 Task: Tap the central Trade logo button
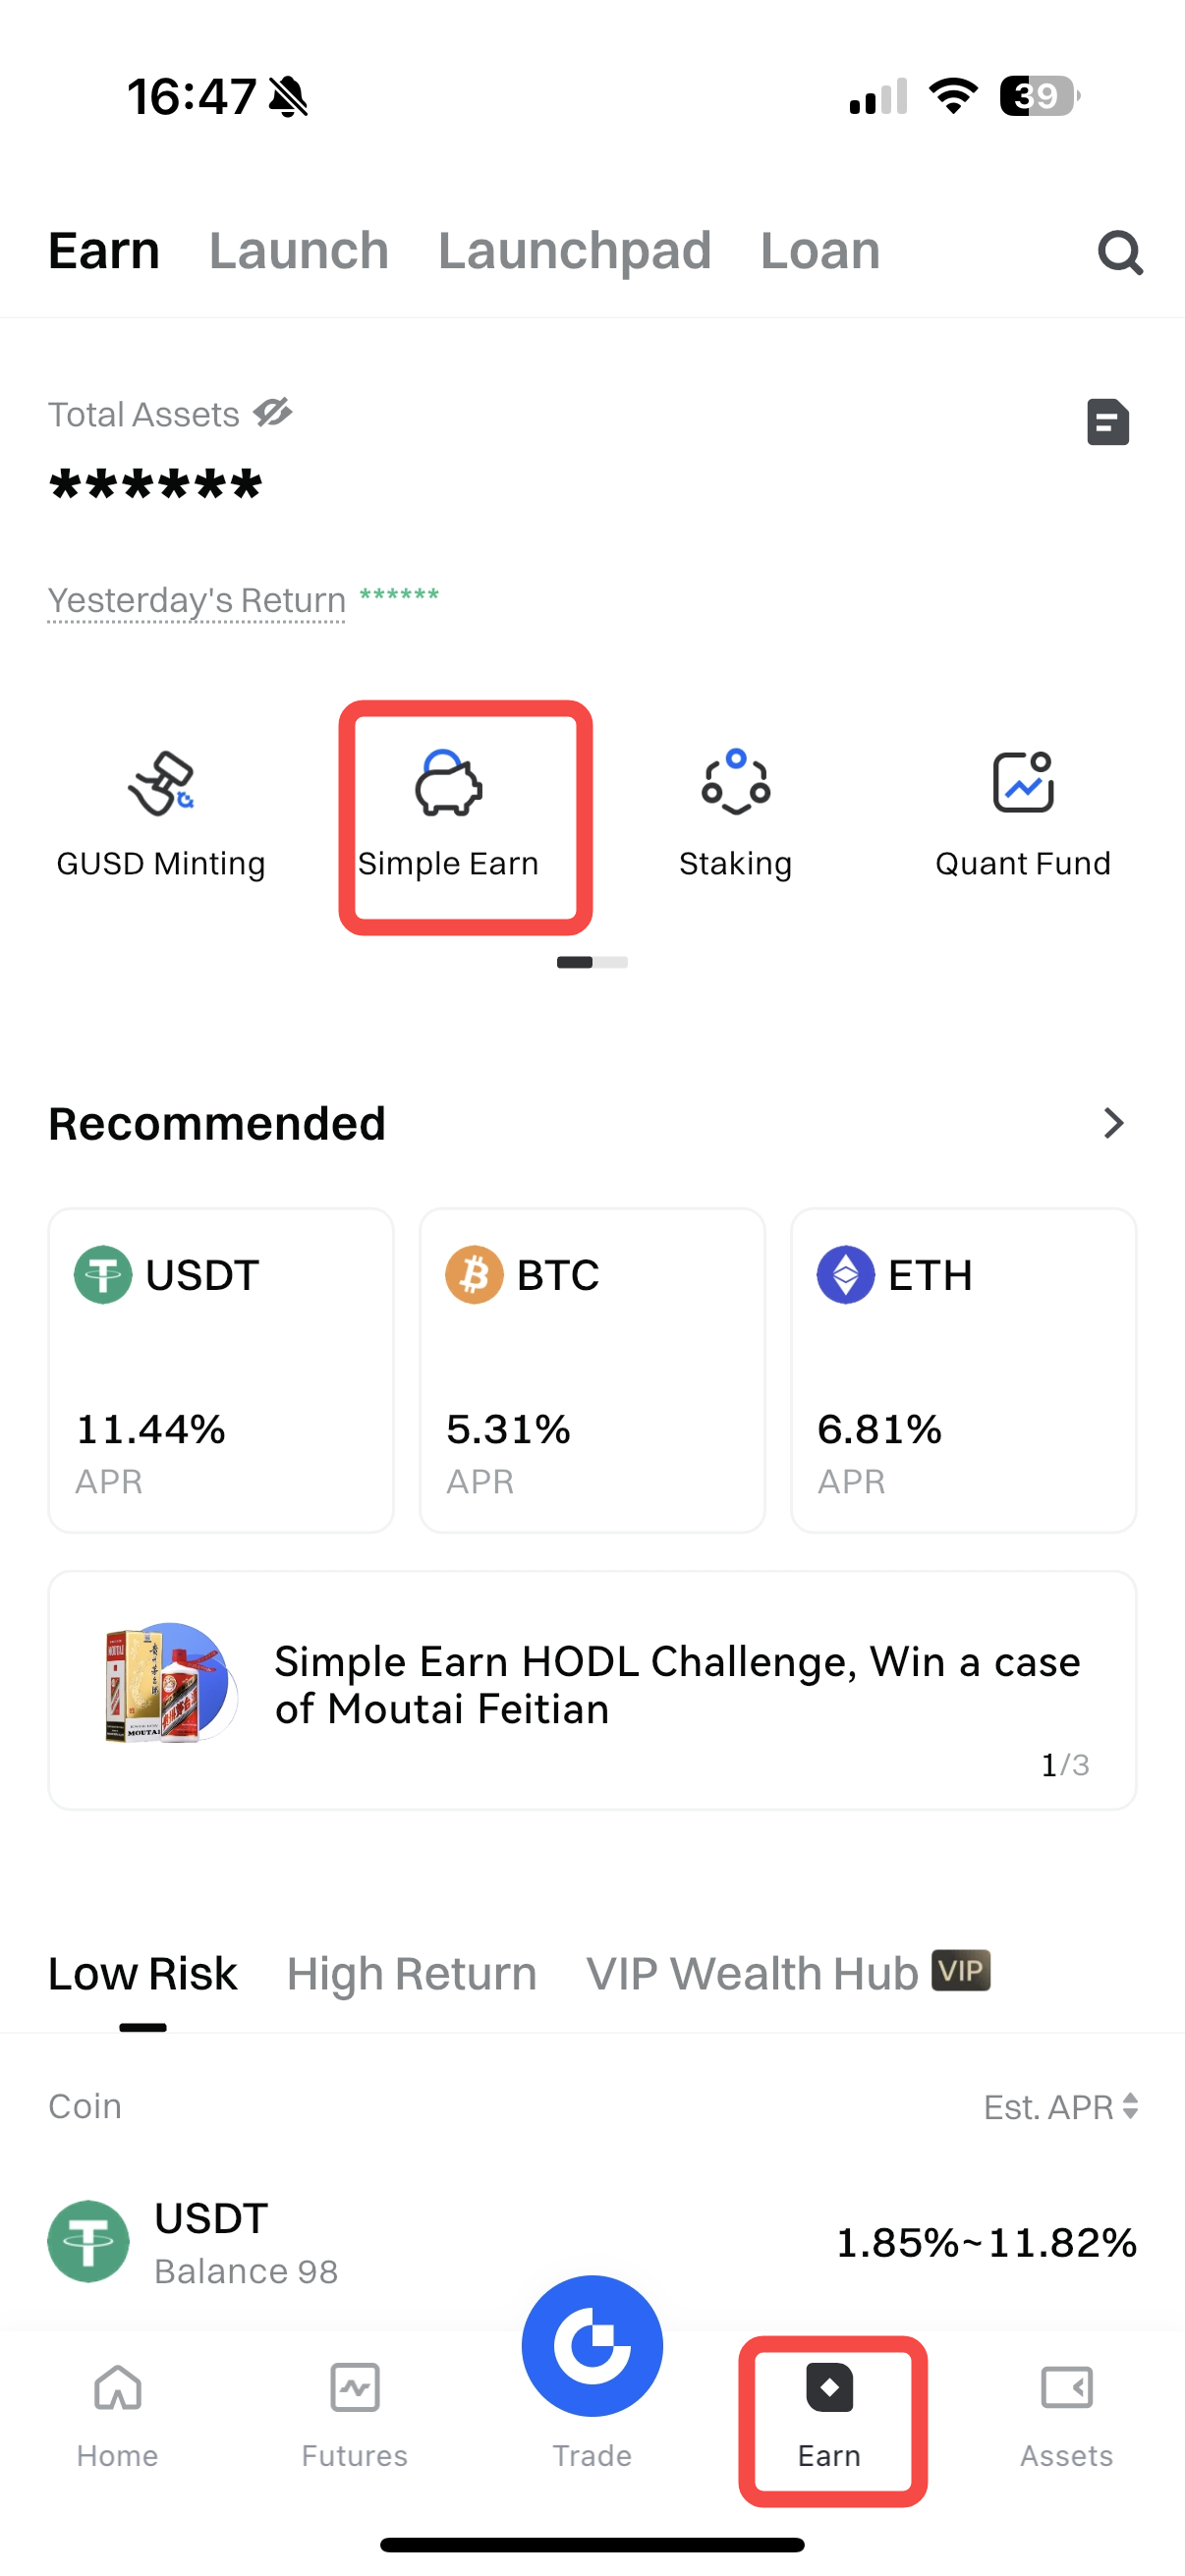592,2346
